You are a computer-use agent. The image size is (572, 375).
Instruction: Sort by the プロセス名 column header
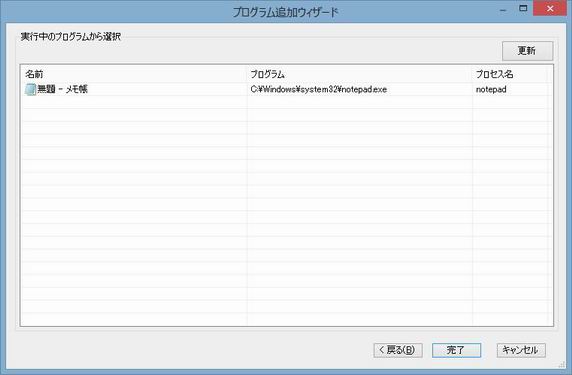(x=510, y=74)
